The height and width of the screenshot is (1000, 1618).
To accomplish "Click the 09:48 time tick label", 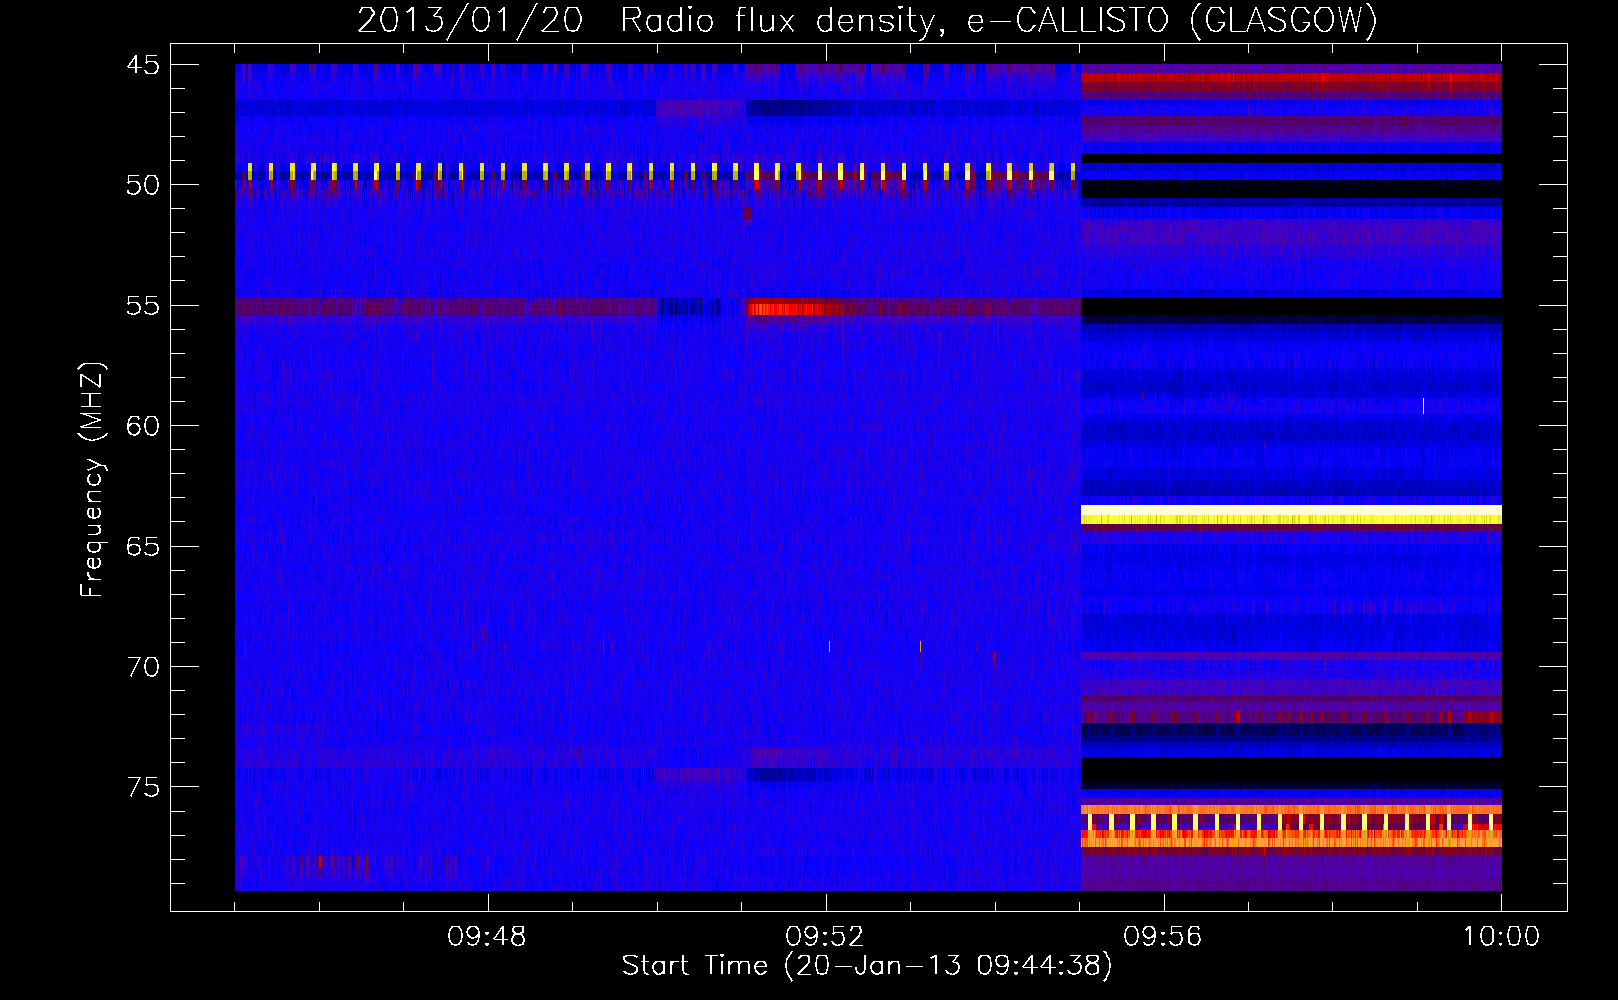I will pyautogui.click(x=487, y=937).
